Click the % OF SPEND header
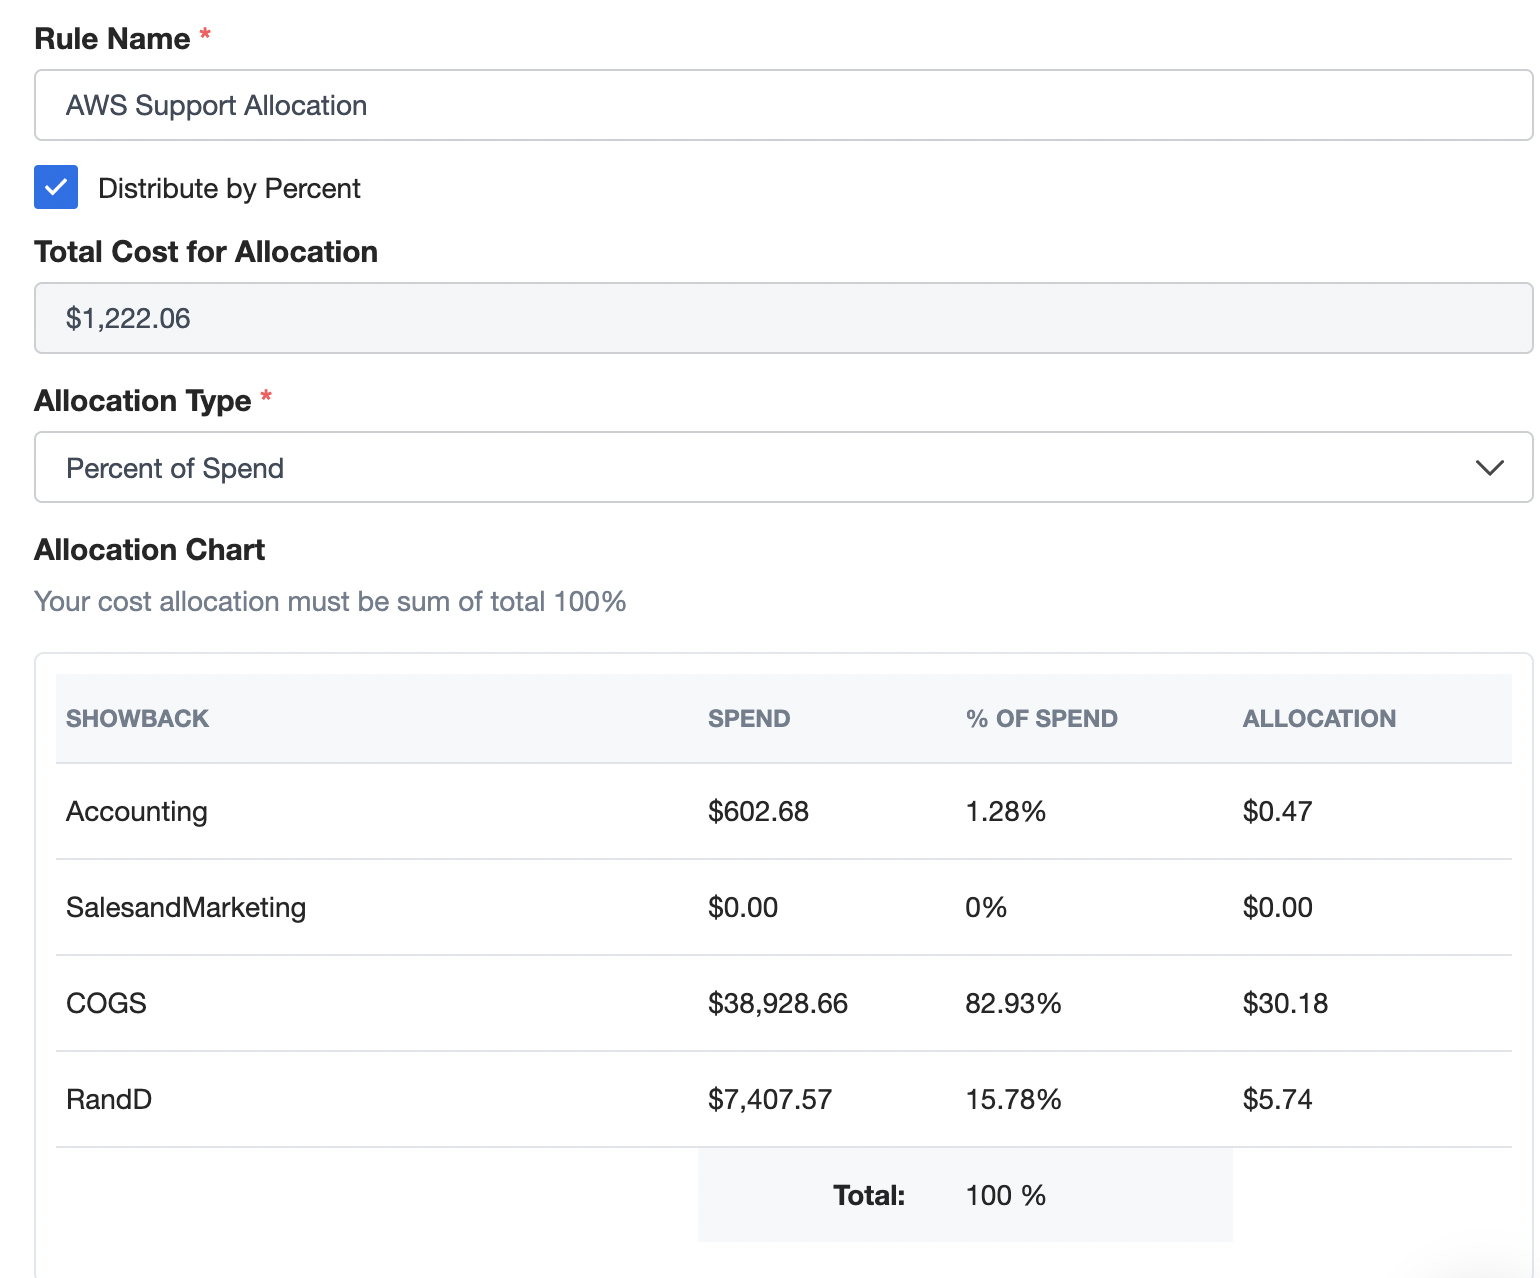This screenshot has height=1278, width=1540. pyautogui.click(x=1040, y=717)
